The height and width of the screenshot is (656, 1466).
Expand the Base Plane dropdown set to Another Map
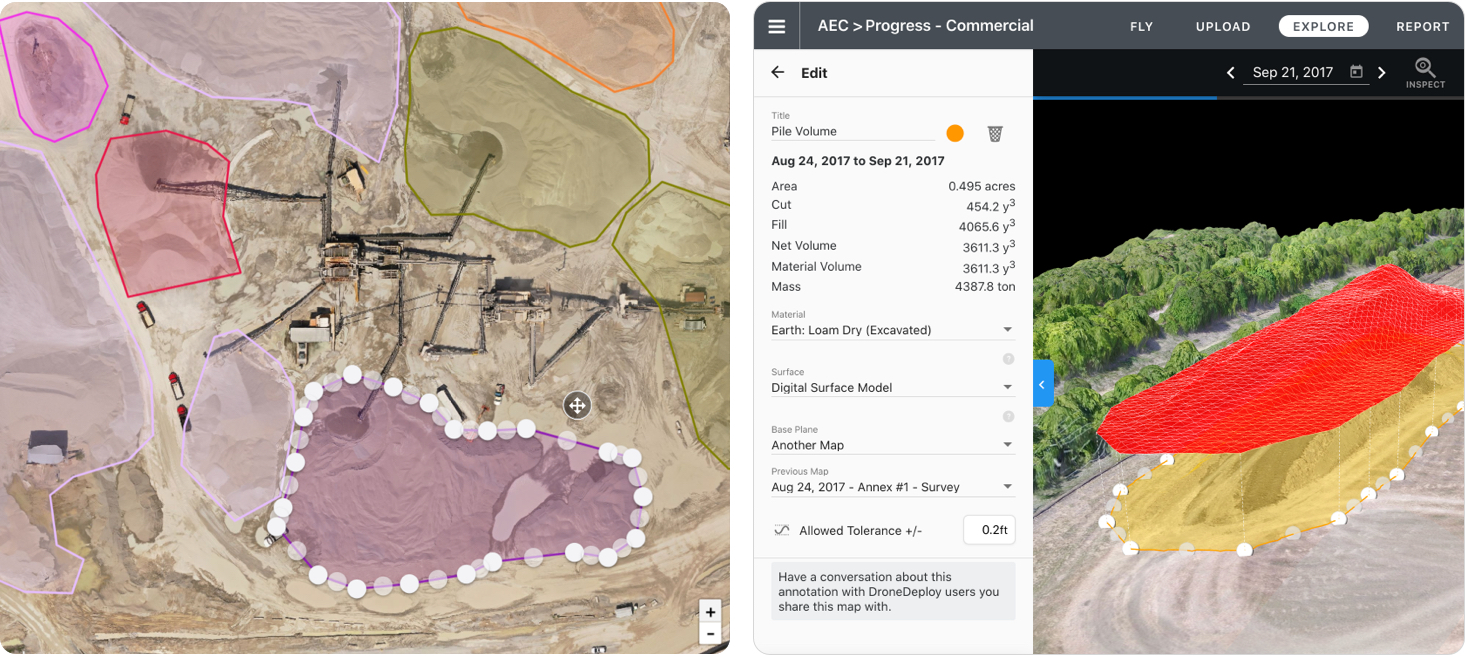coord(1007,444)
